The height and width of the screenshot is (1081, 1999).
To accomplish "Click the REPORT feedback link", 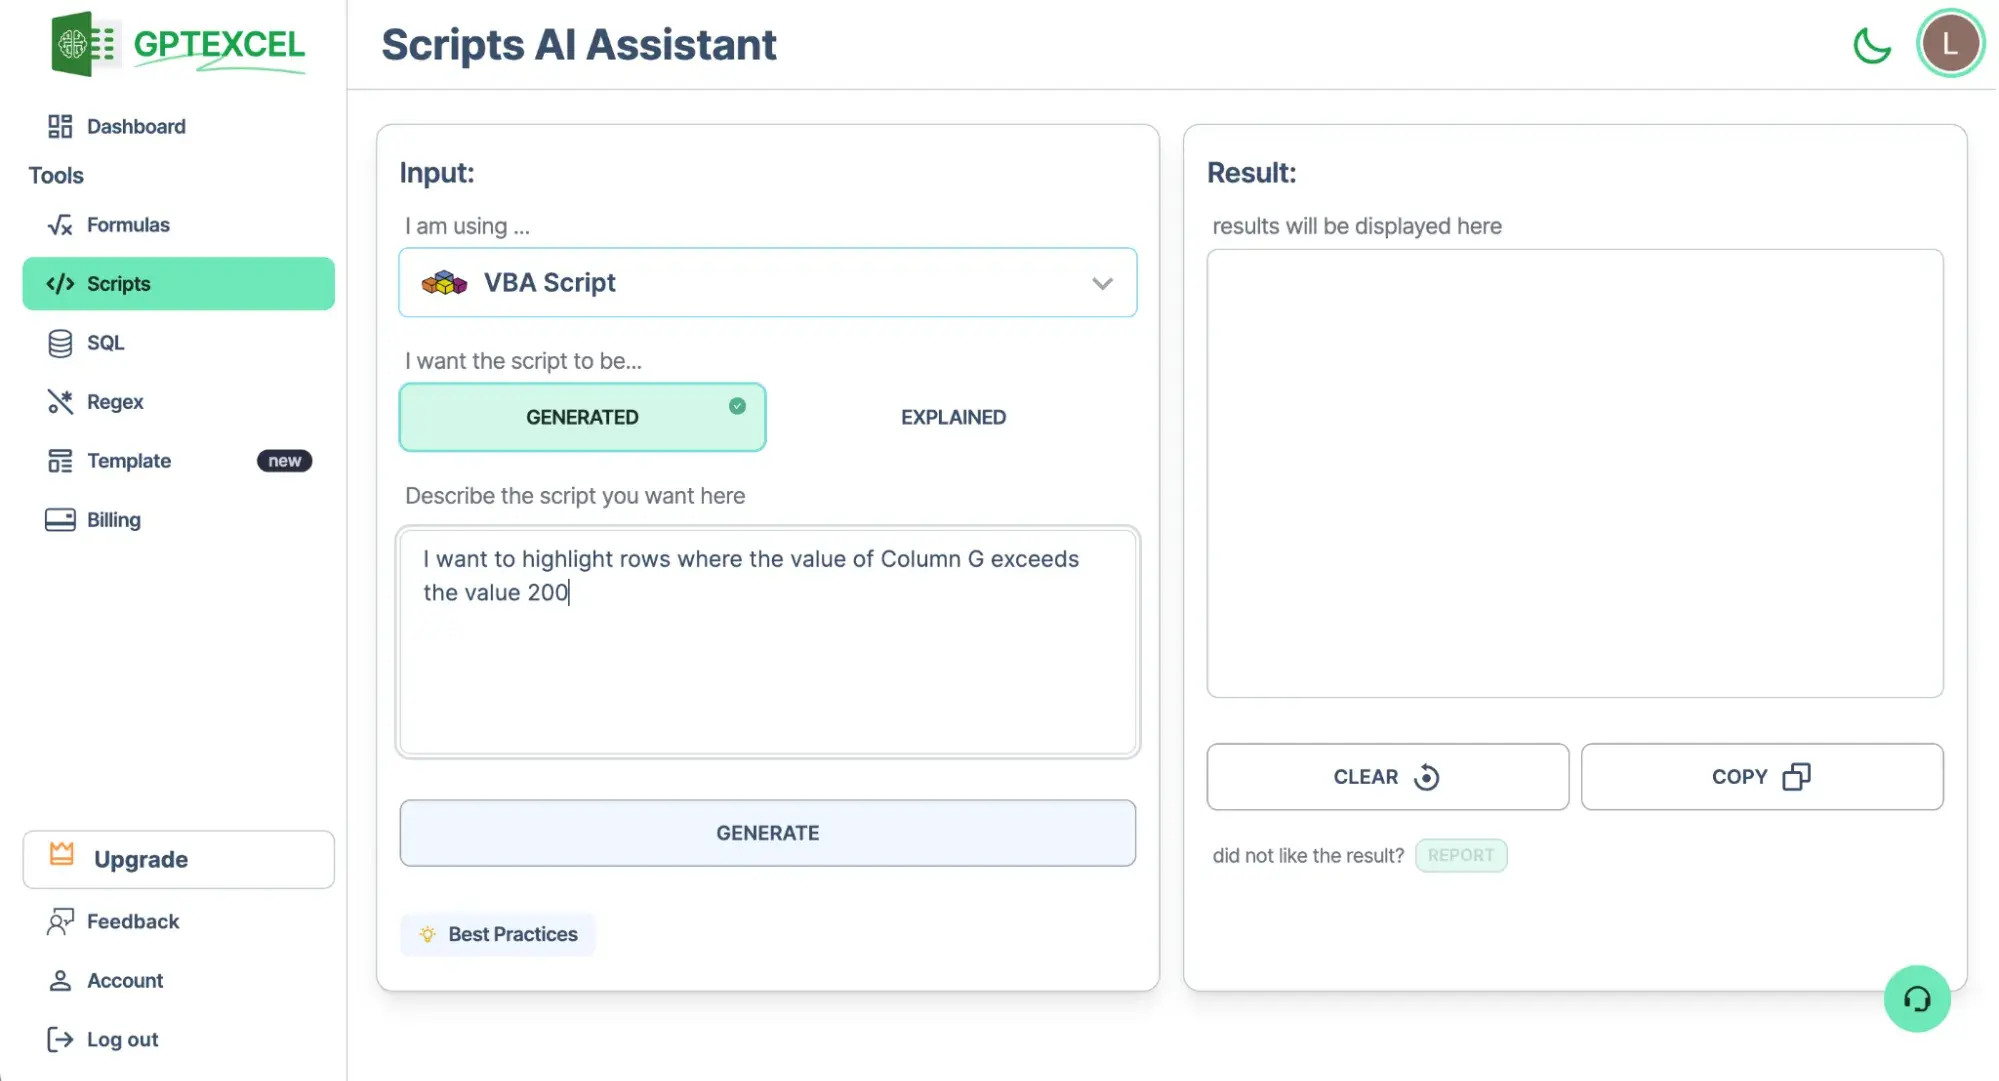I will pyautogui.click(x=1460, y=853).
